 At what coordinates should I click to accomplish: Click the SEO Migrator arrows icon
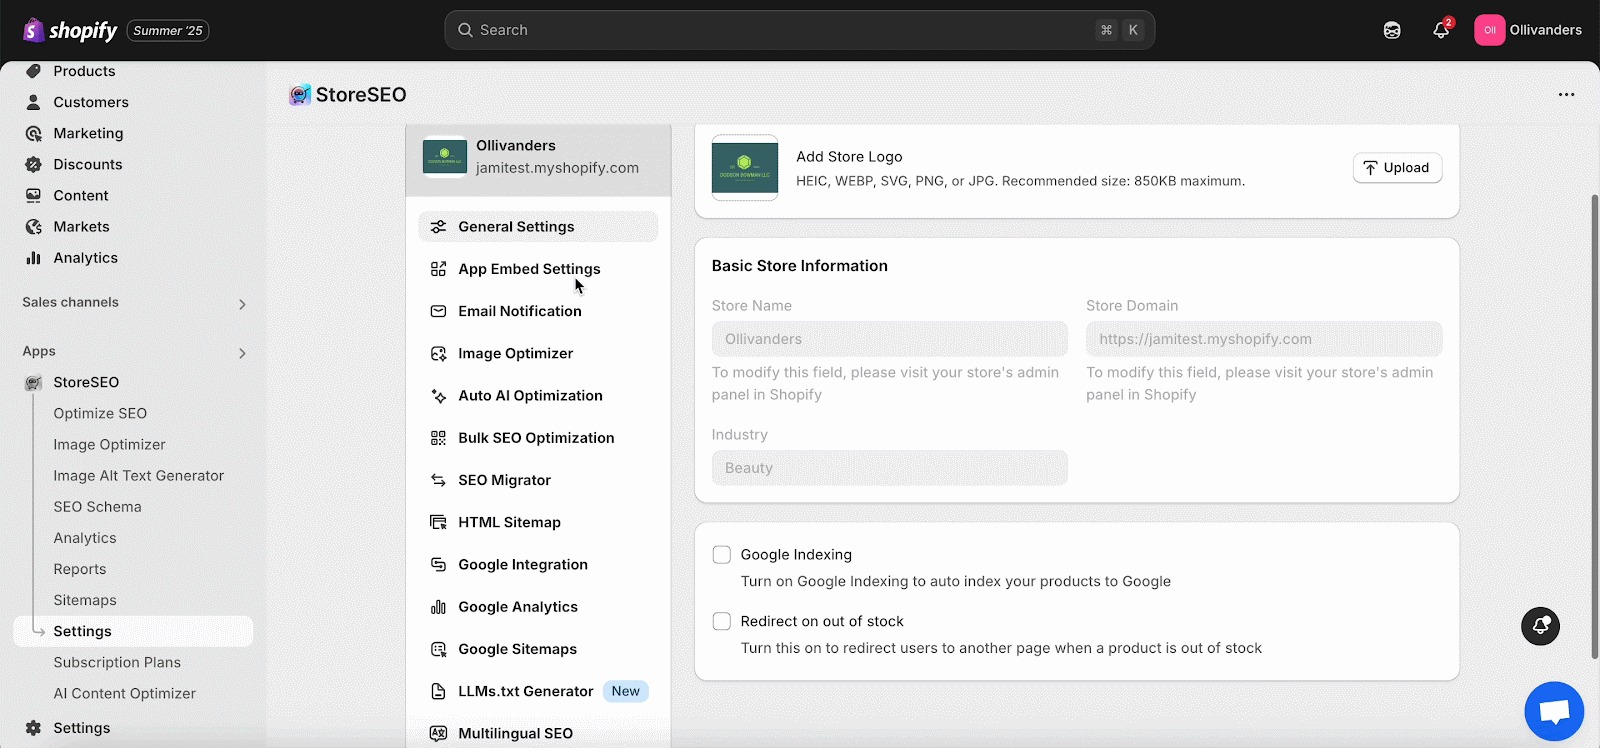click(438, 480)
